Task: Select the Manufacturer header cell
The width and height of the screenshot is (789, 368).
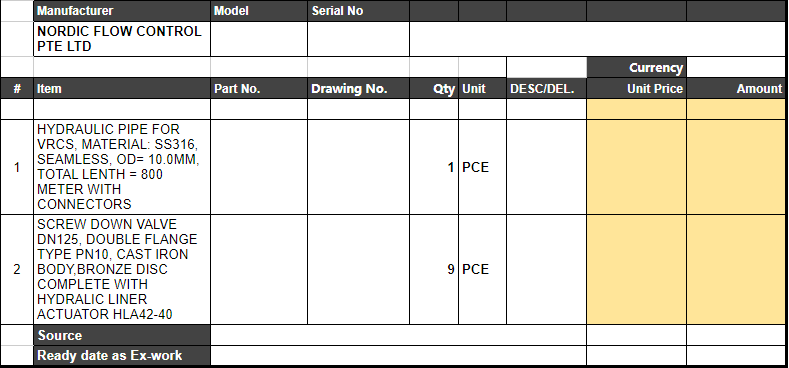Action: click(122, 11)
